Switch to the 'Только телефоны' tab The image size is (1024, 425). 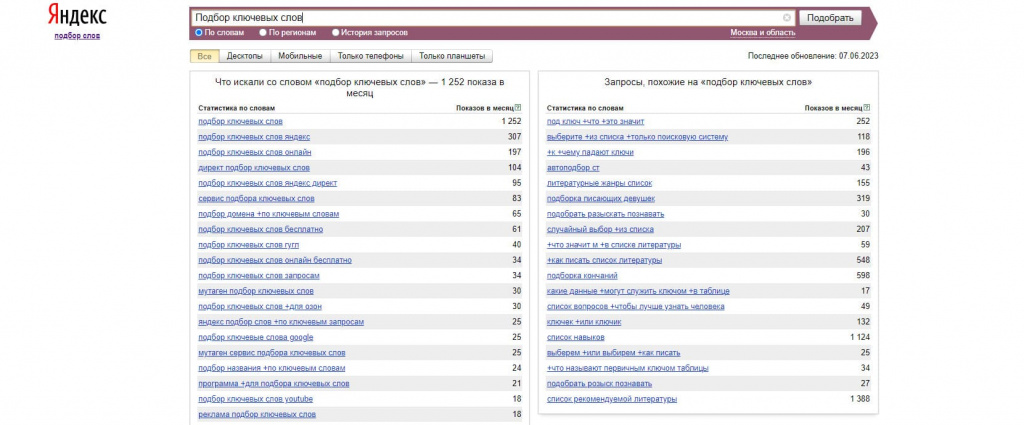[370, 56]
